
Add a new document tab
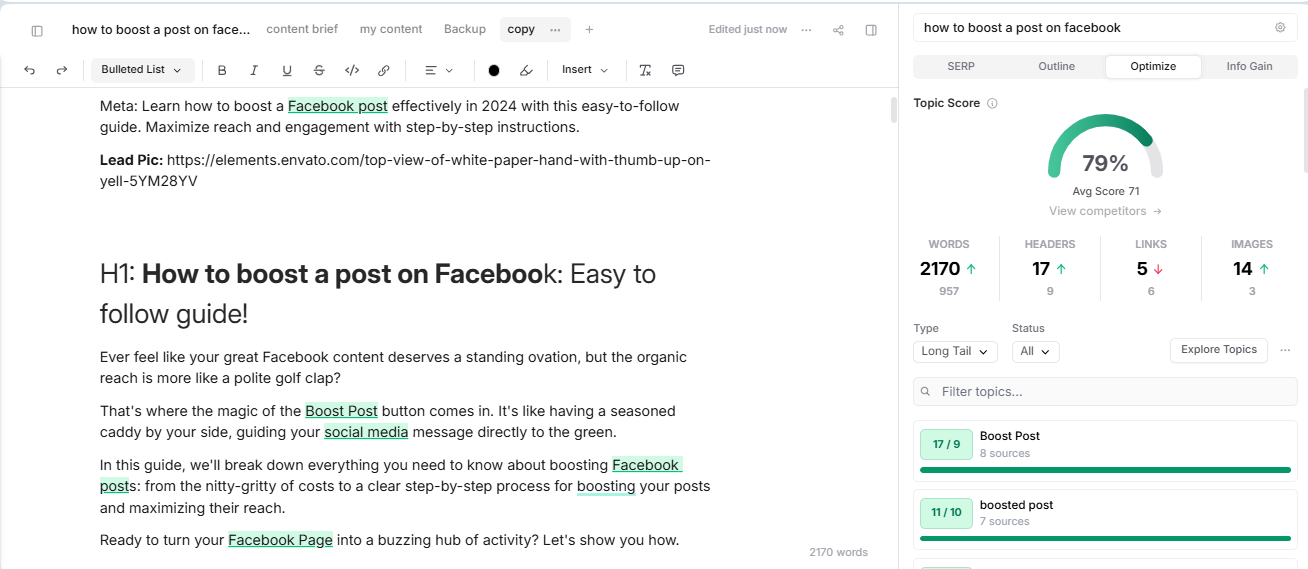[589, 30]
